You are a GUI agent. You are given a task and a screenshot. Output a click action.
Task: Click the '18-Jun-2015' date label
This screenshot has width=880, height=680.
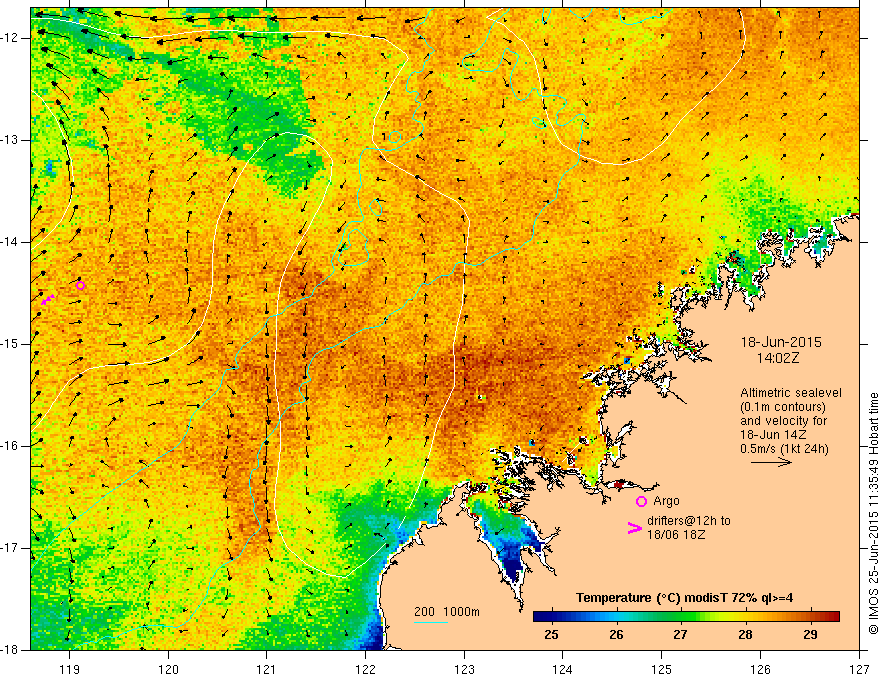tap(781, 342)
